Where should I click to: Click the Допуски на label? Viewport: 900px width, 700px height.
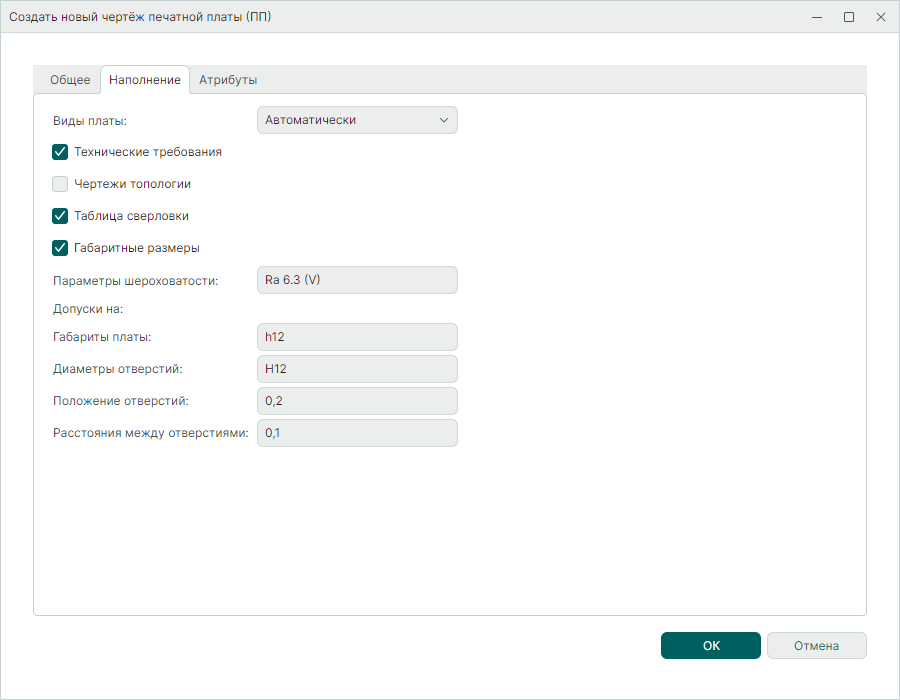point(88,309)
